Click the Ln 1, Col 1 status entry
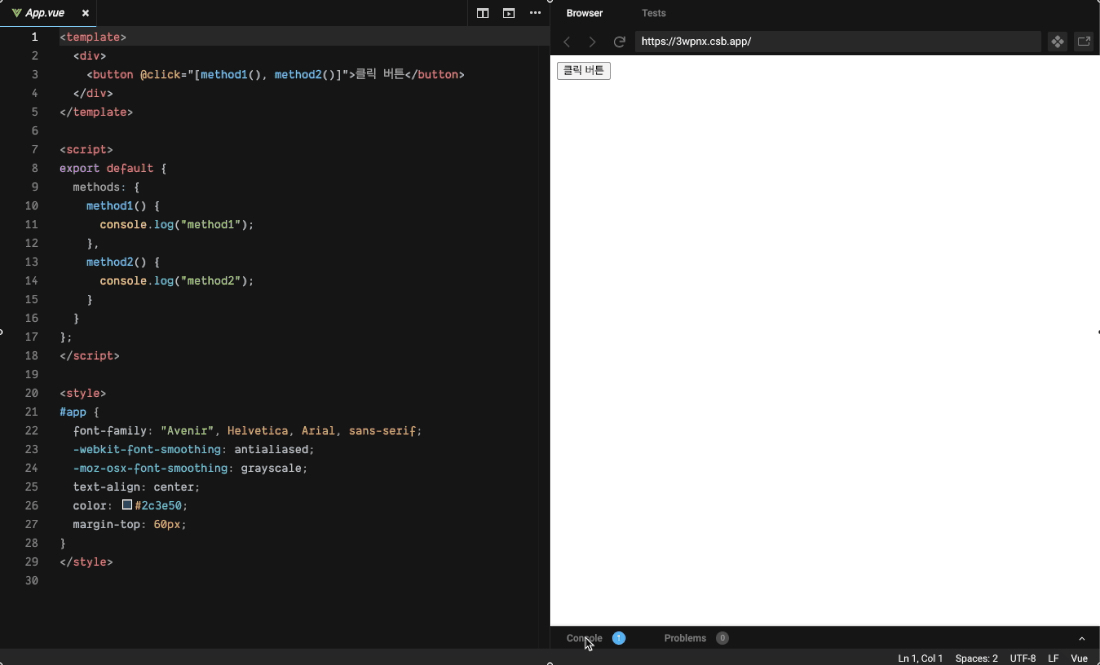The width and height of the screenshot is (1100, 665). tap(920, 659)
